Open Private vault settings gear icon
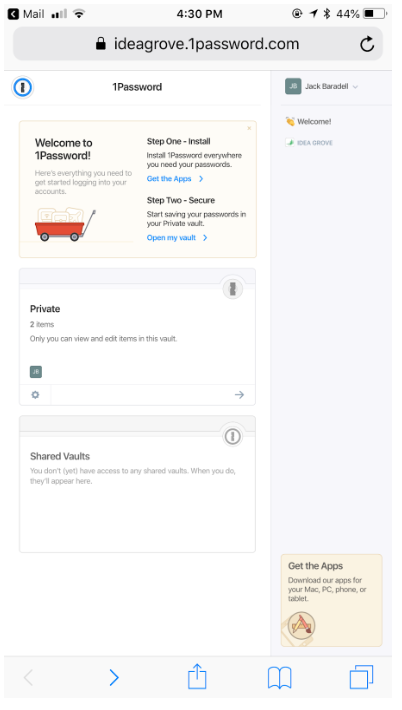The height and width of the screenshot is (710, 402). (35, 395)
